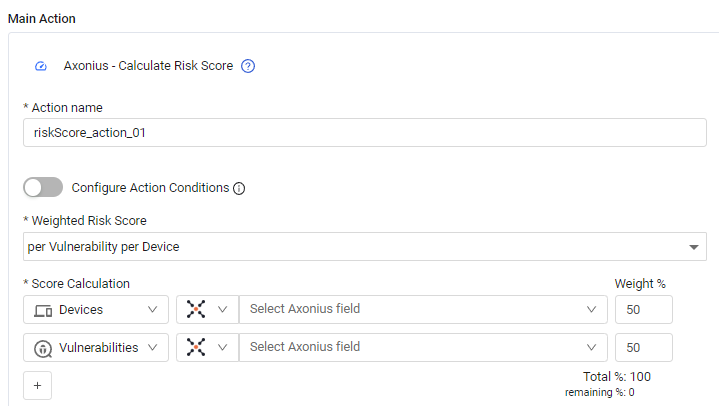Click adapter icon in the Devices row
This screenshot has height=406, width=719.
196,310
